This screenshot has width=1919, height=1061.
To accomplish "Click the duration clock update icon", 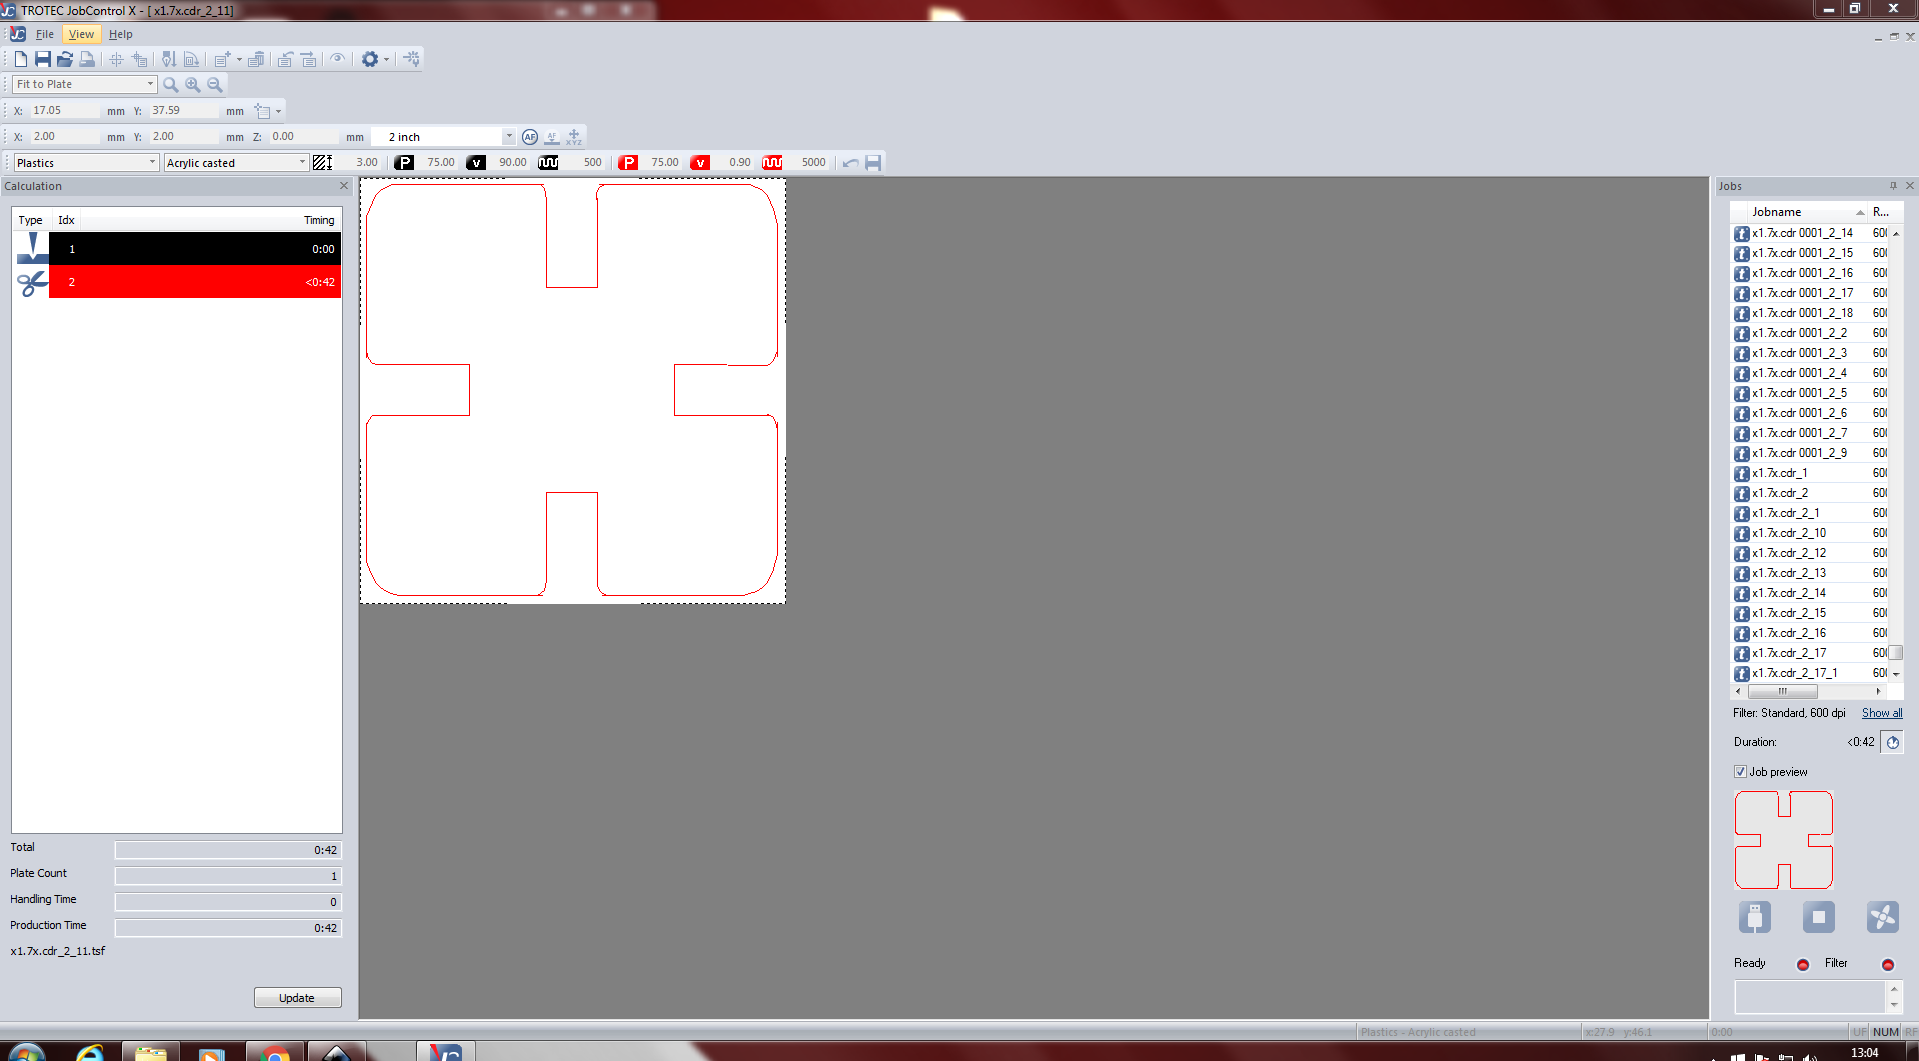I will pyautogui.click(x=1892, y=743).
